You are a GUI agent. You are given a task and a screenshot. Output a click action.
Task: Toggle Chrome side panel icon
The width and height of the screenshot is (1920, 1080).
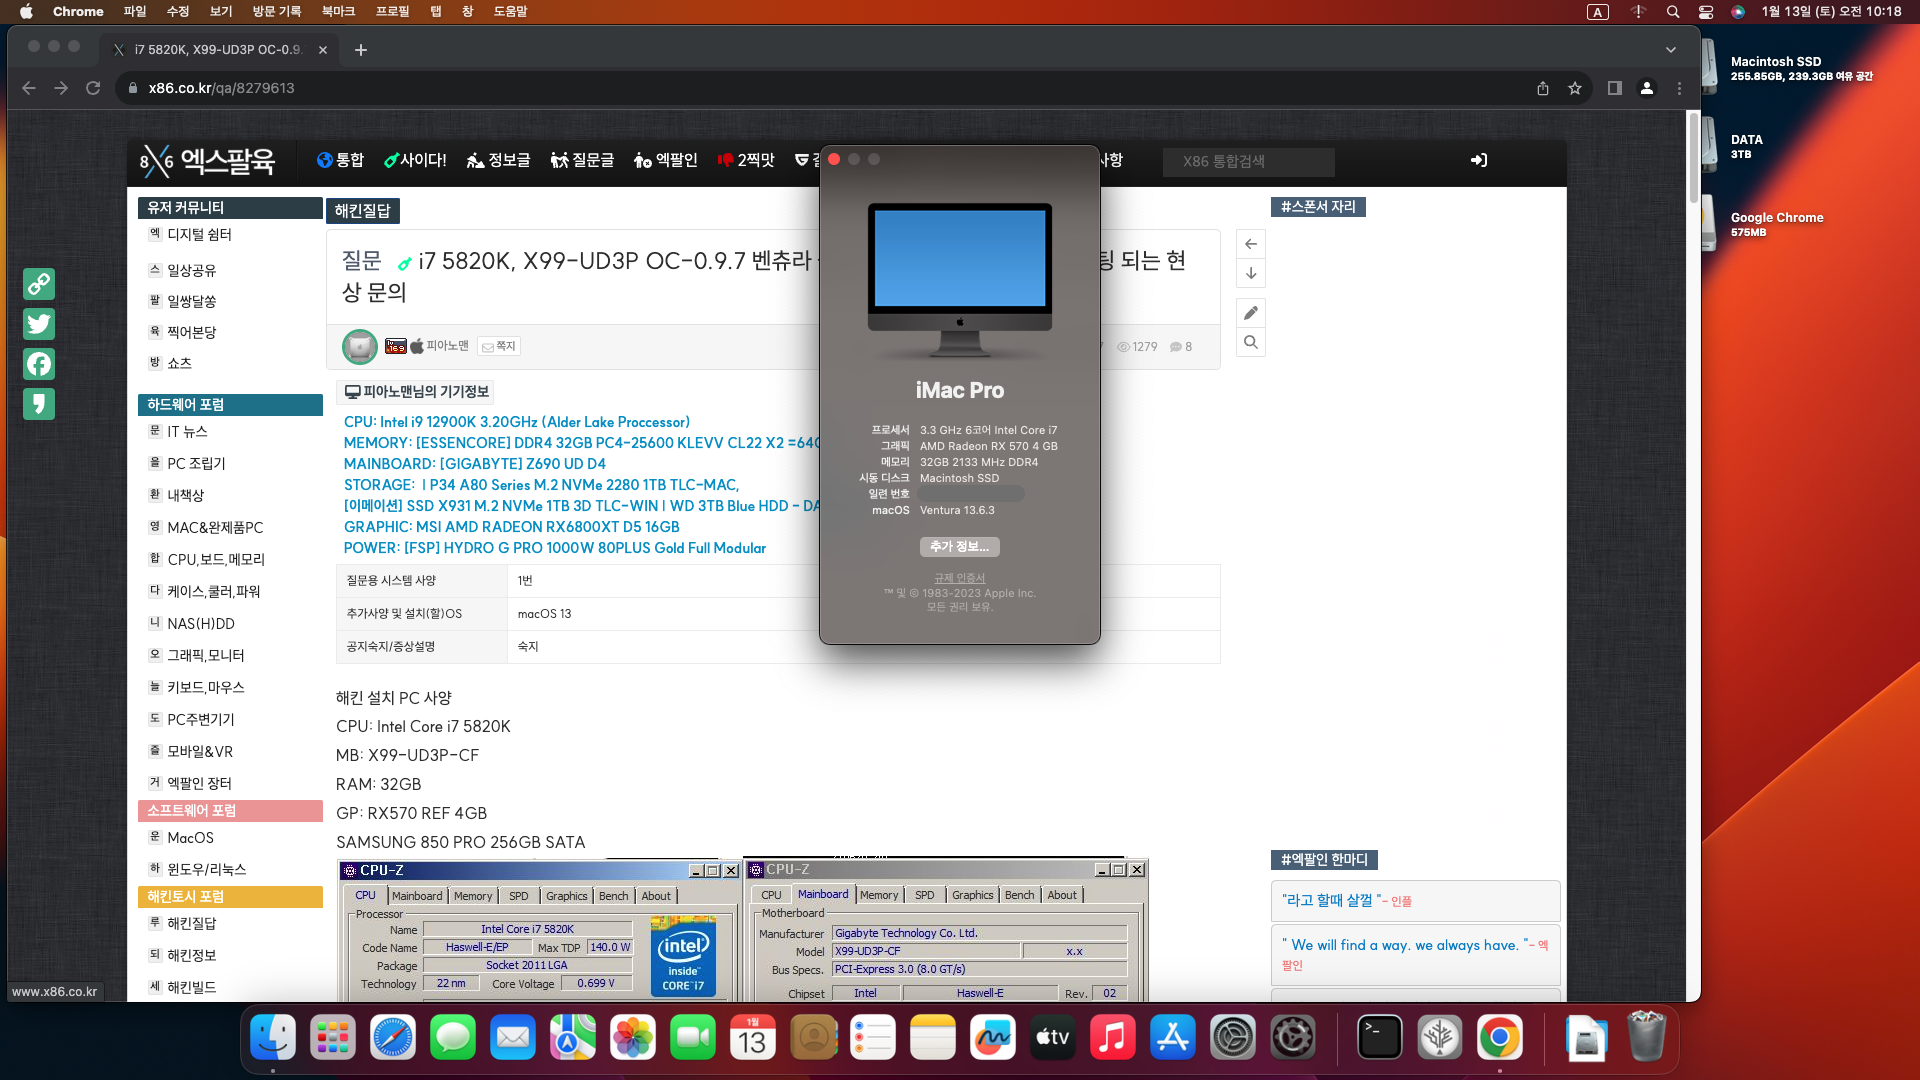point(1614,88)
